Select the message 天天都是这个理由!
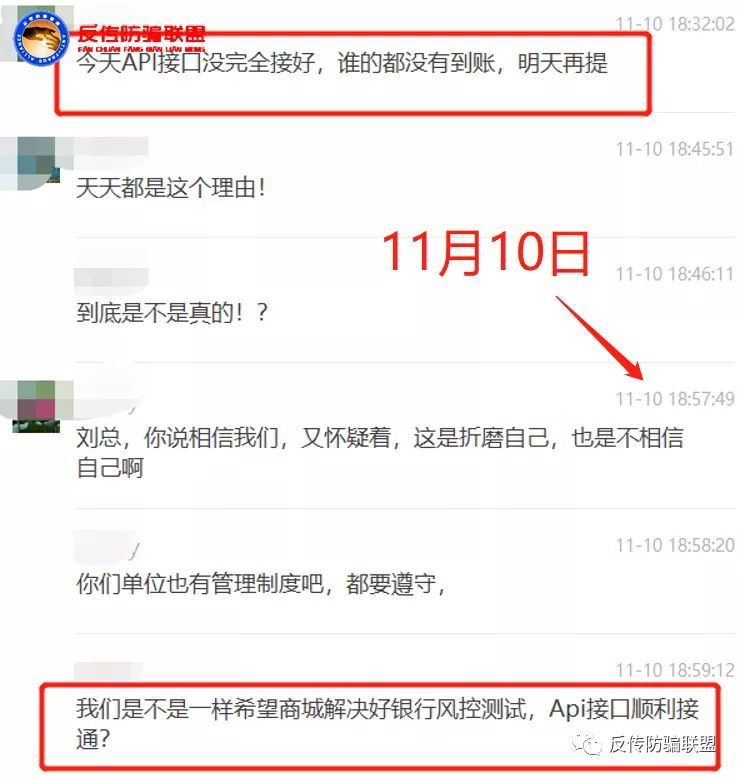 tap(171, 188)
